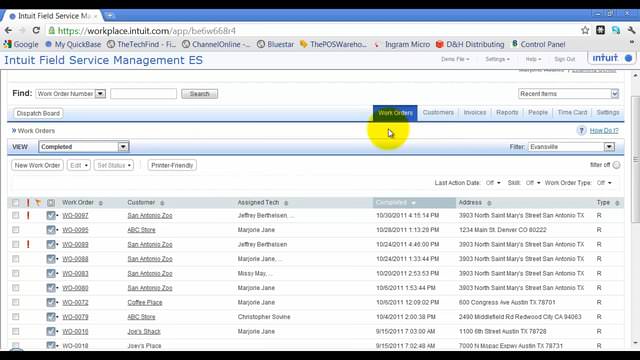This screenshot has width=640, height=360.
Task: Open a new browser tab
Action: point(110,16)
